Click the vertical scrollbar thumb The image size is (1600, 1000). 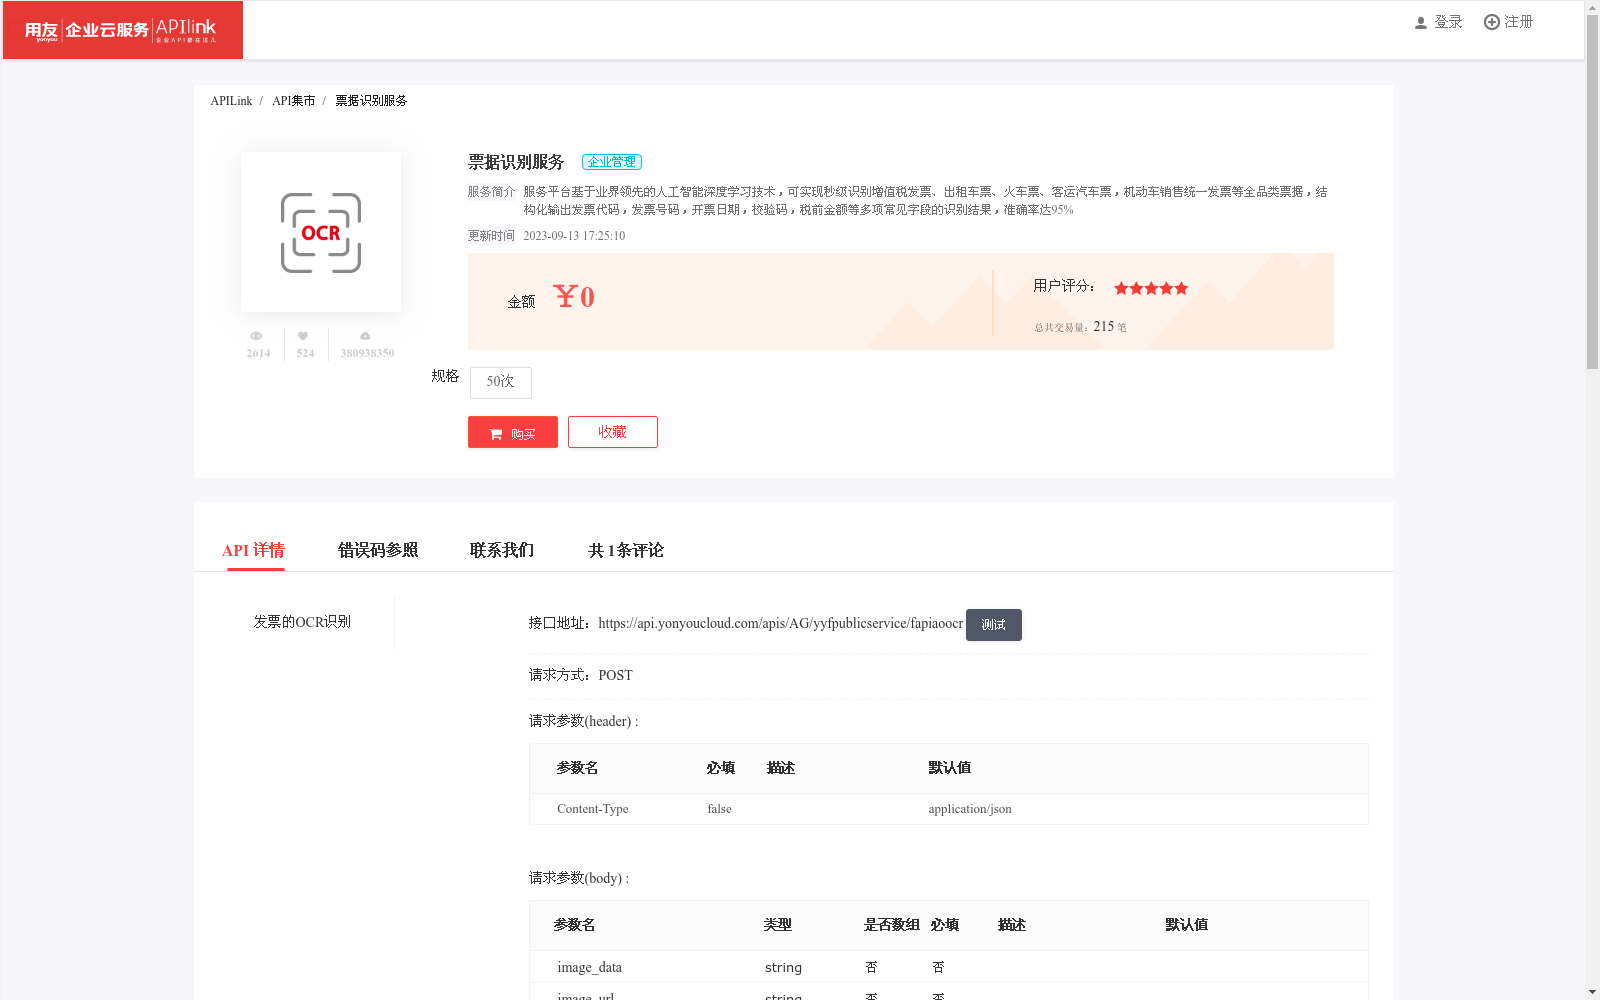click(x=1592, y=192)
